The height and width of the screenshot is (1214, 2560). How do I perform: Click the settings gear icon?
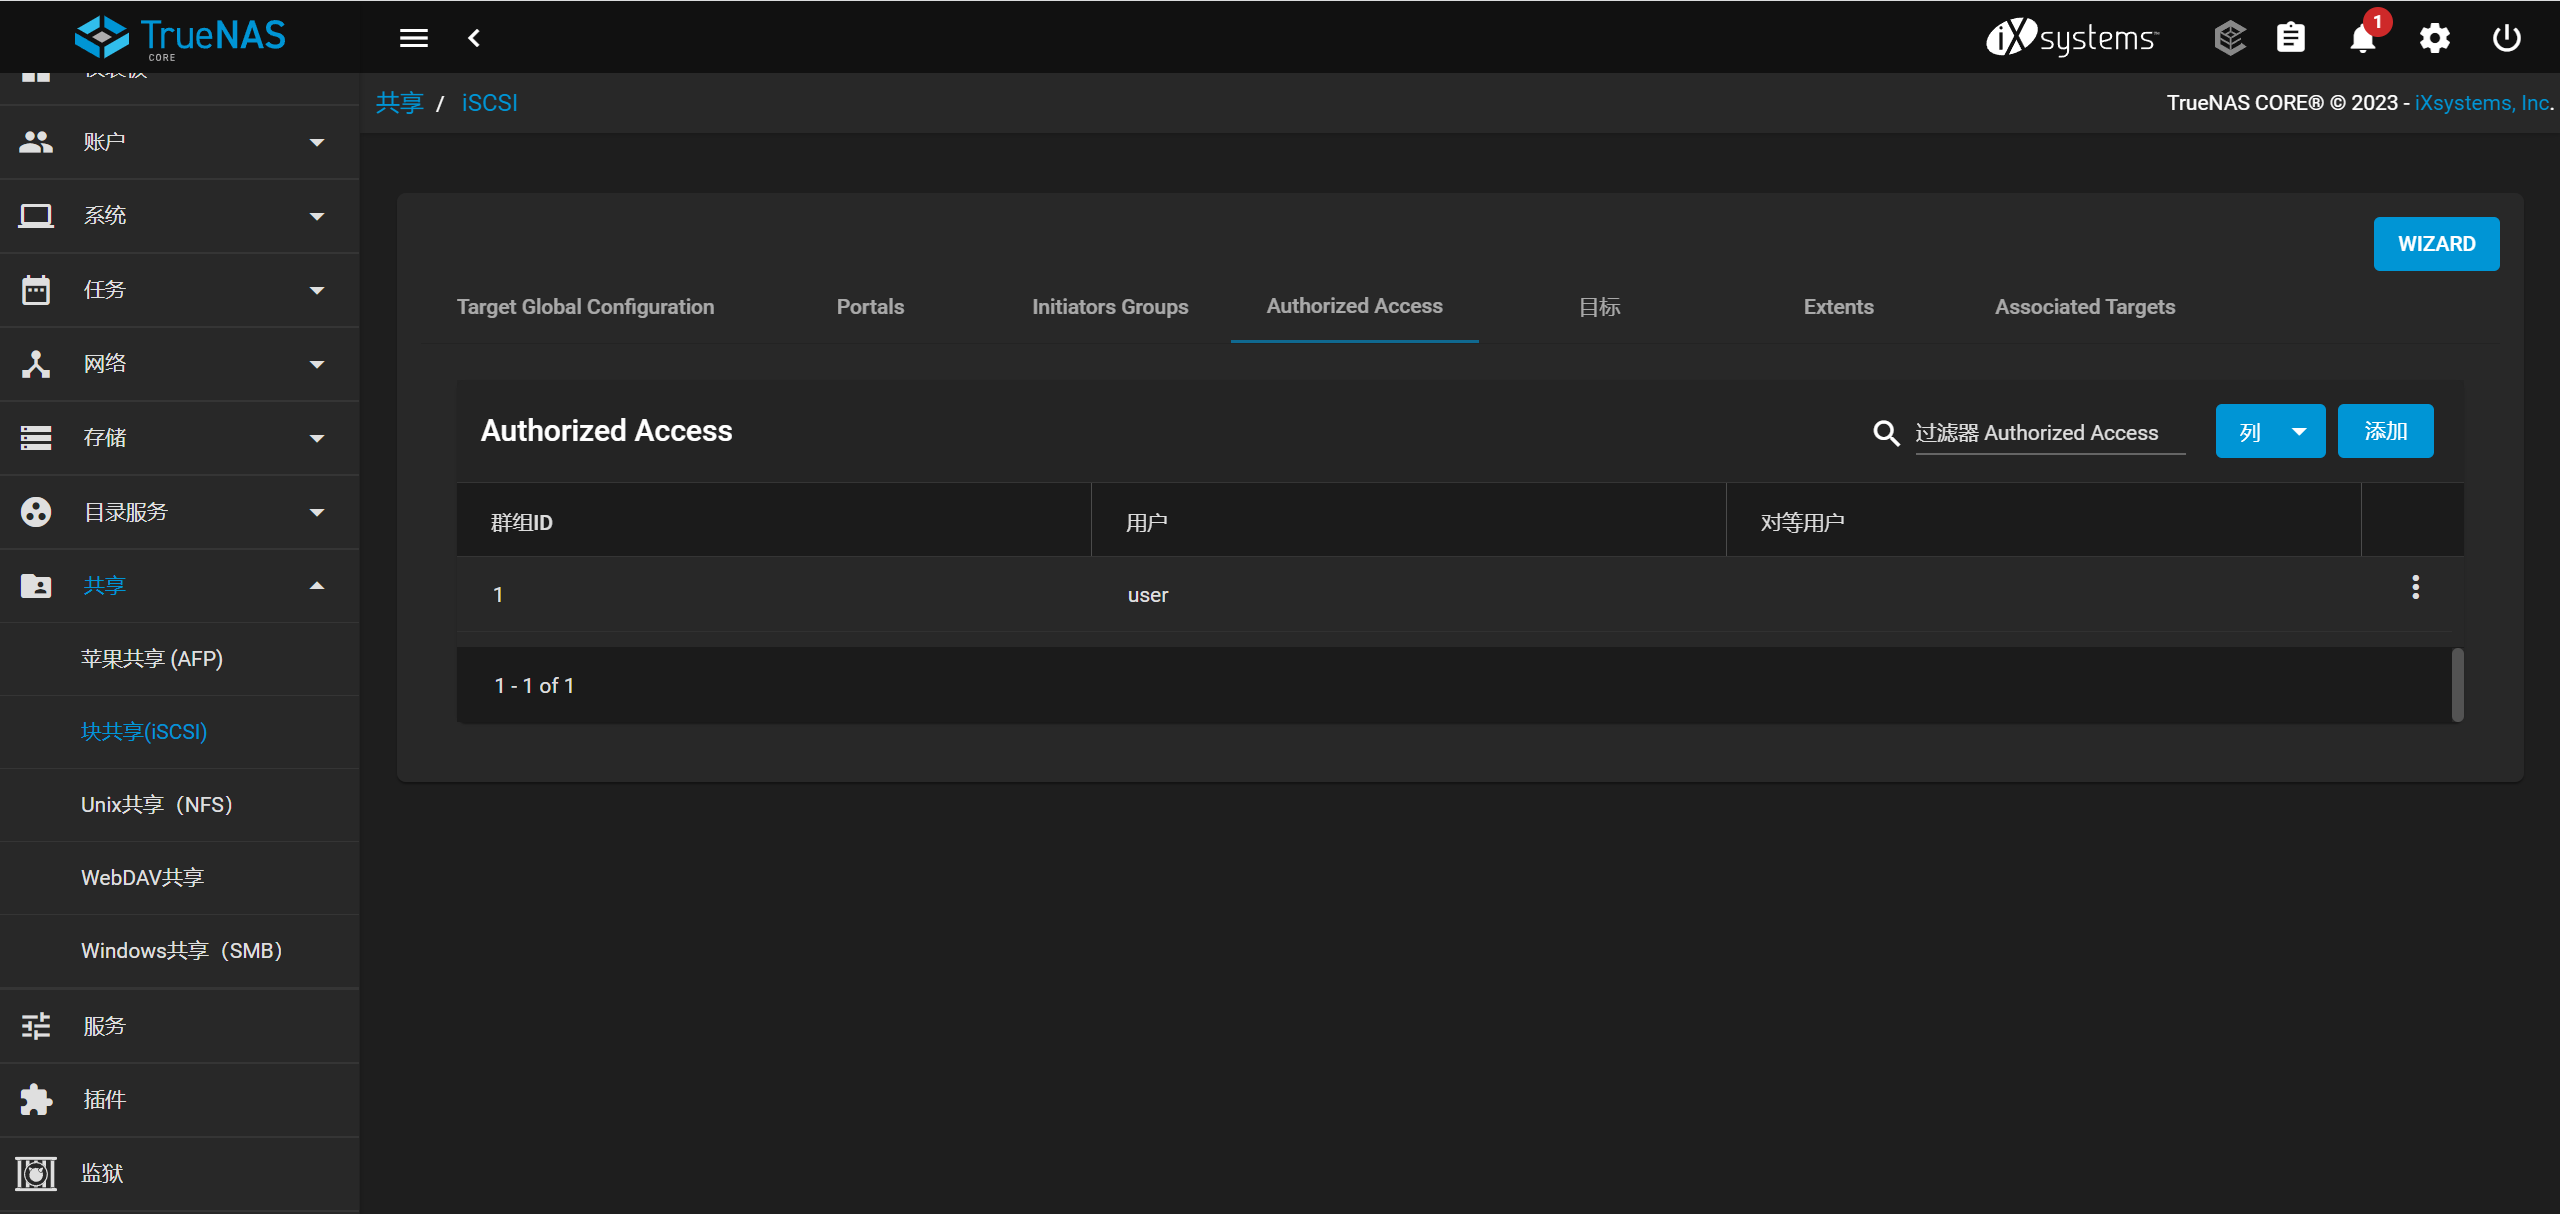point(2434,38)
